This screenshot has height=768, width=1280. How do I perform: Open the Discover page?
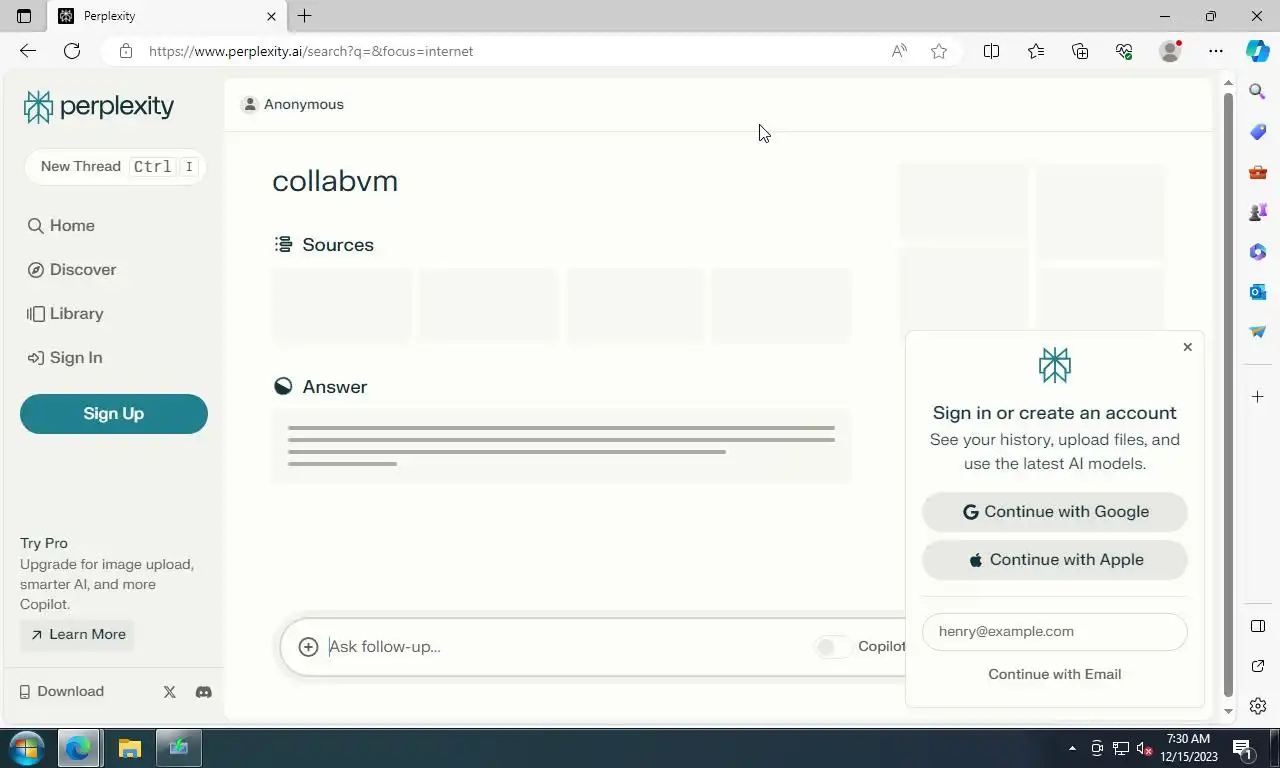71,270
